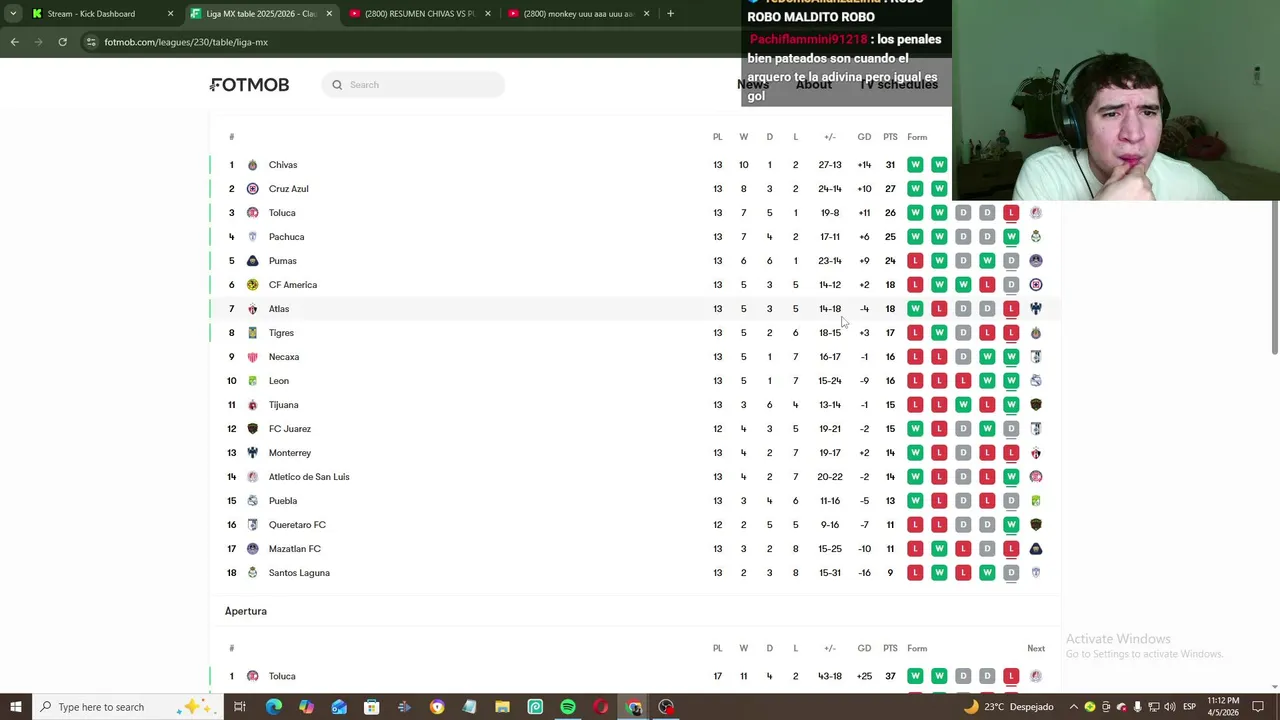The width and height of the screenshot is (1280, 720).
Task: Open the weather widget 23°C Despejado
Action: [x=1009, y=707]
